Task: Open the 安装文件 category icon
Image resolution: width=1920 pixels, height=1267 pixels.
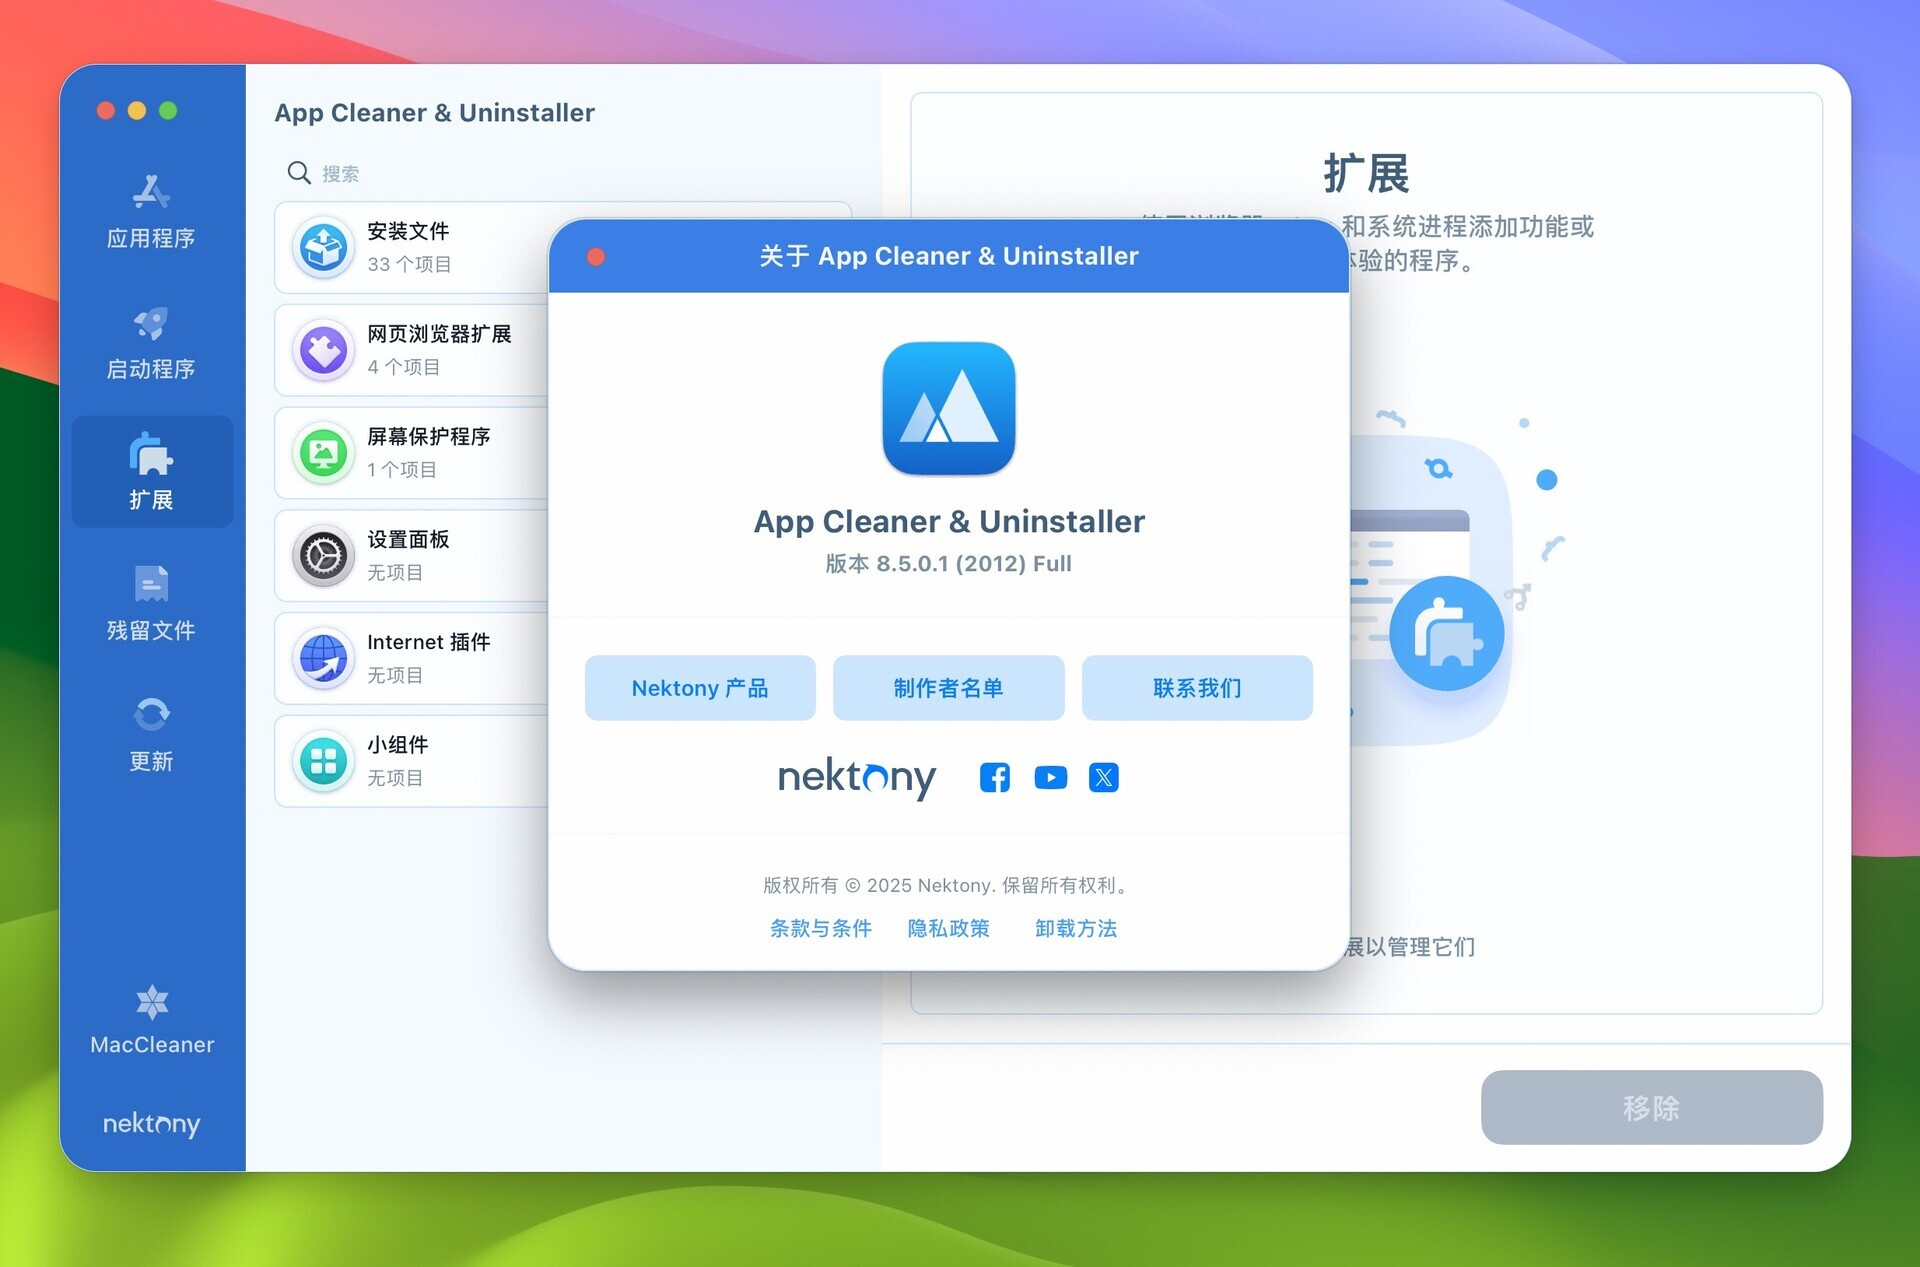Action: tap(322, 247)
